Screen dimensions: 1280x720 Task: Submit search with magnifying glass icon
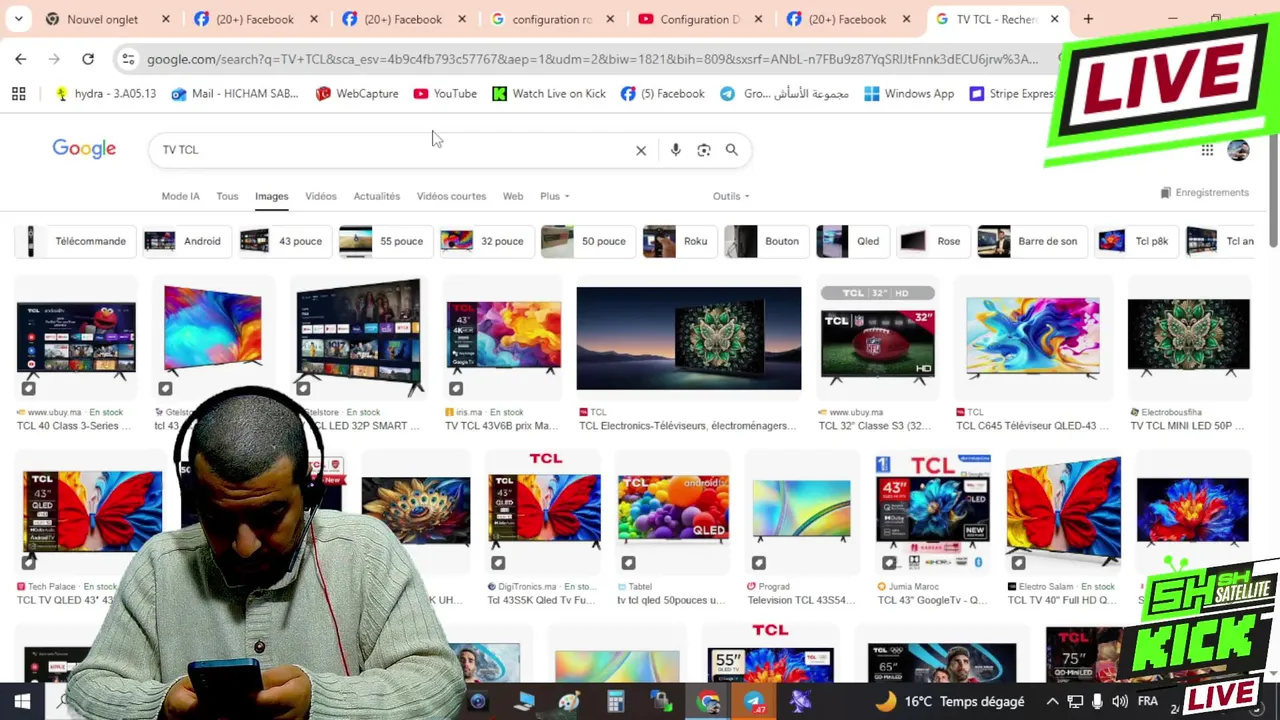tap(732, 150)
